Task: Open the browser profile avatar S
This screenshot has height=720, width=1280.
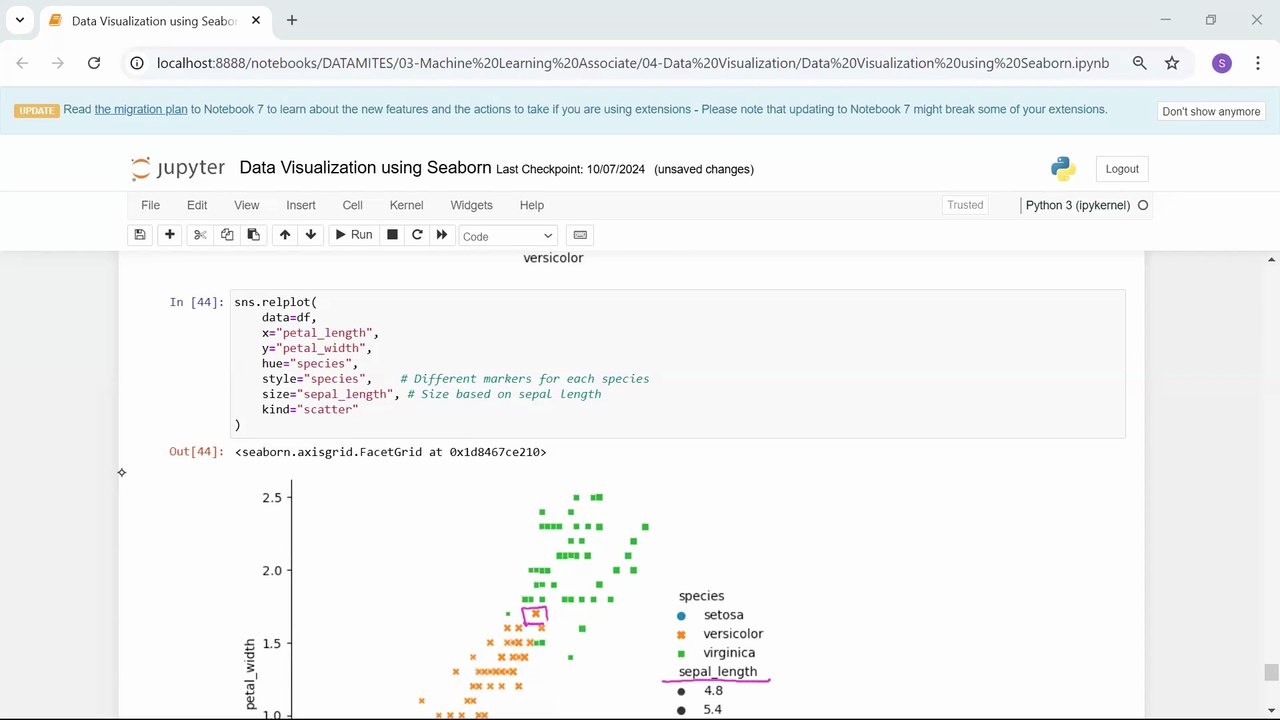Action: point(1221,63)
